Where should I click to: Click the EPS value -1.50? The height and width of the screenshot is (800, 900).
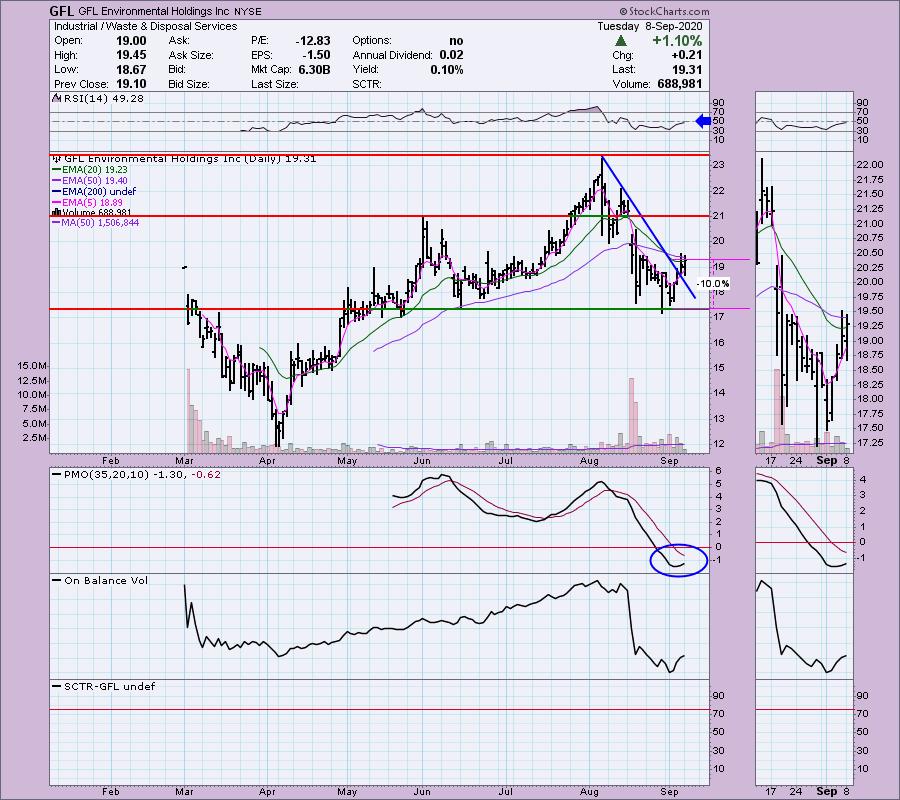pyautogui.click(x=316, y=55)
